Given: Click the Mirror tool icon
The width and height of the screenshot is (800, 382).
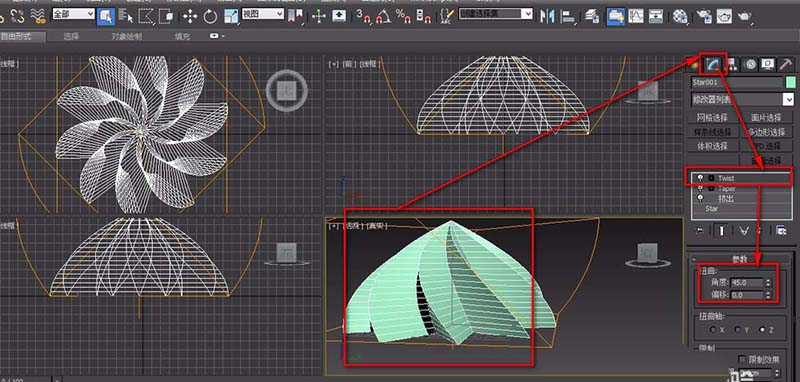Looking at the screenshot, I should click(547, 16).
